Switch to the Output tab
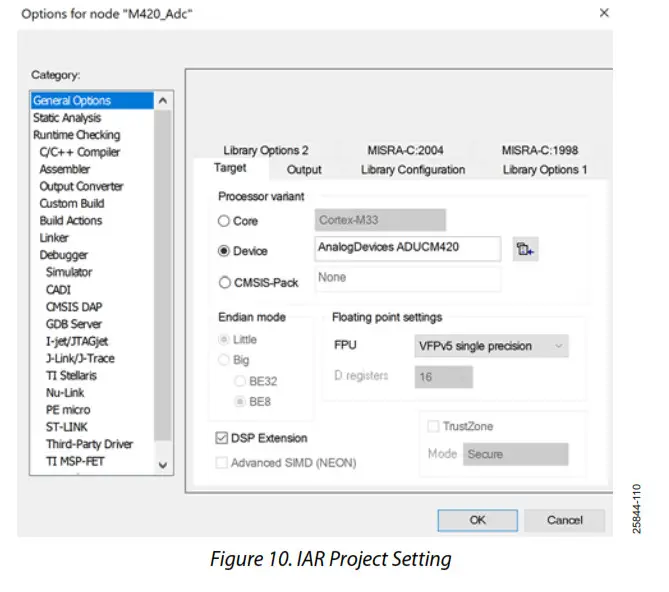Image resolution: width=669 pixels, height=592 pixels. click(304, 170)
